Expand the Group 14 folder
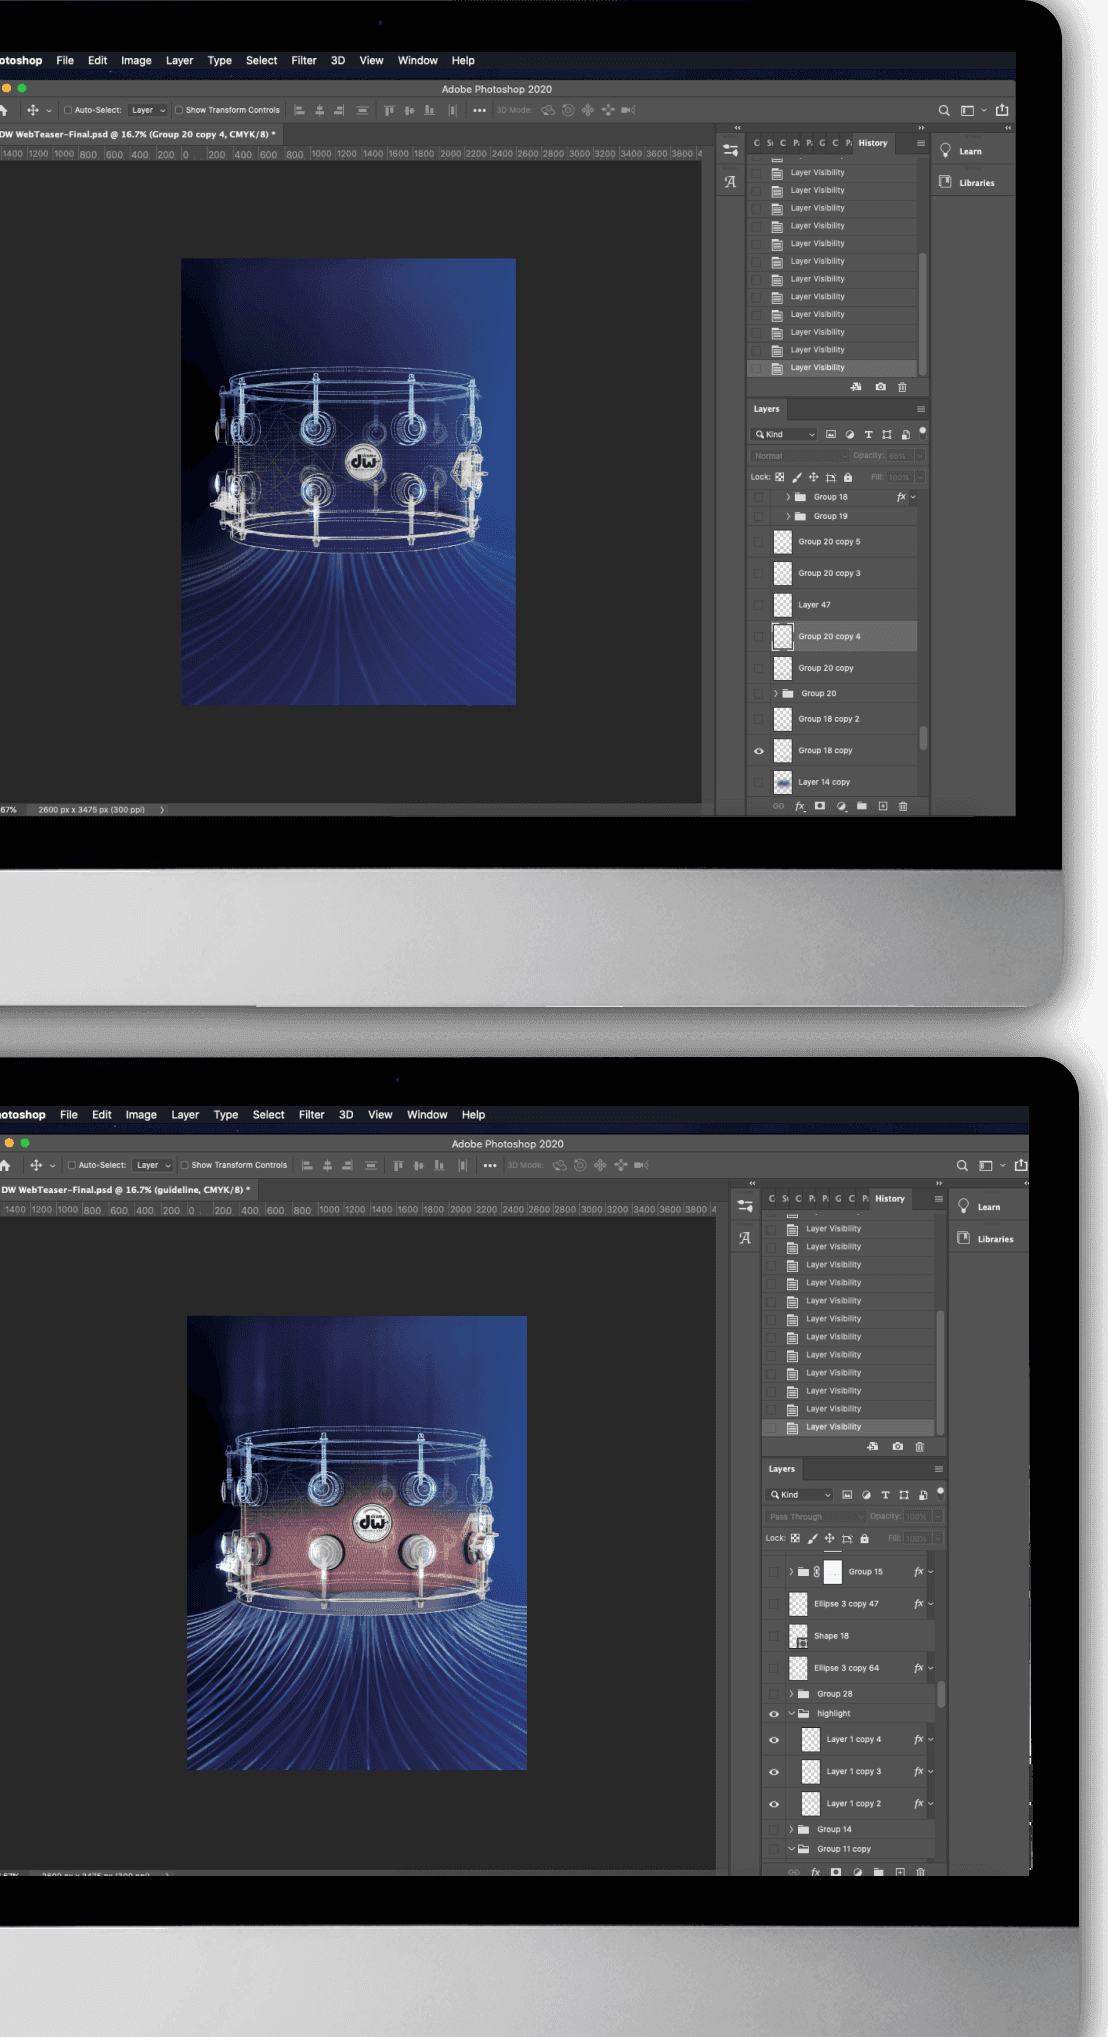This screenshot has width=1108, height=2037. (x=791, y=1830)
